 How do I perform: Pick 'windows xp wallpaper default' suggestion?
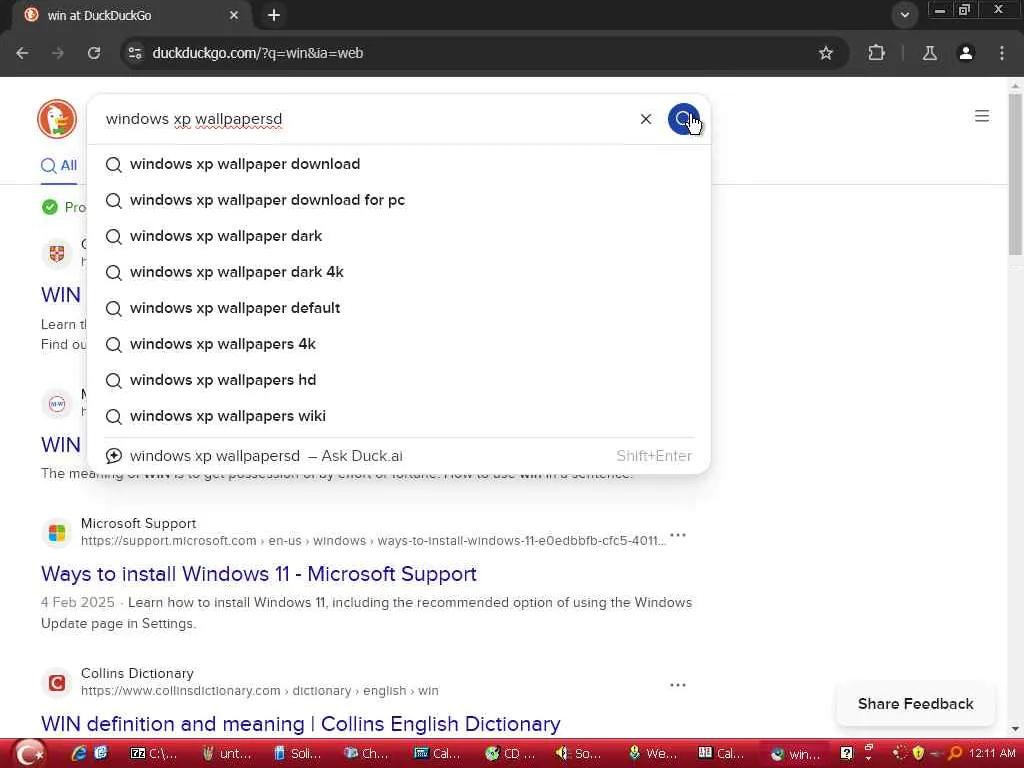(398, 308)
